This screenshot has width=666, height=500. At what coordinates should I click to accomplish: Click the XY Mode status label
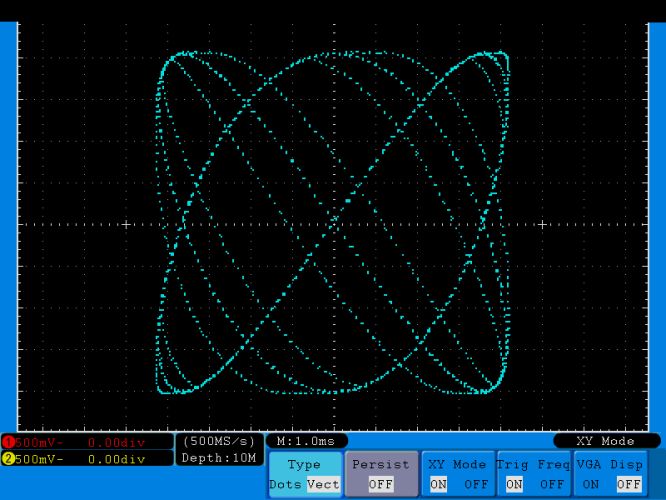click(606, 441)
